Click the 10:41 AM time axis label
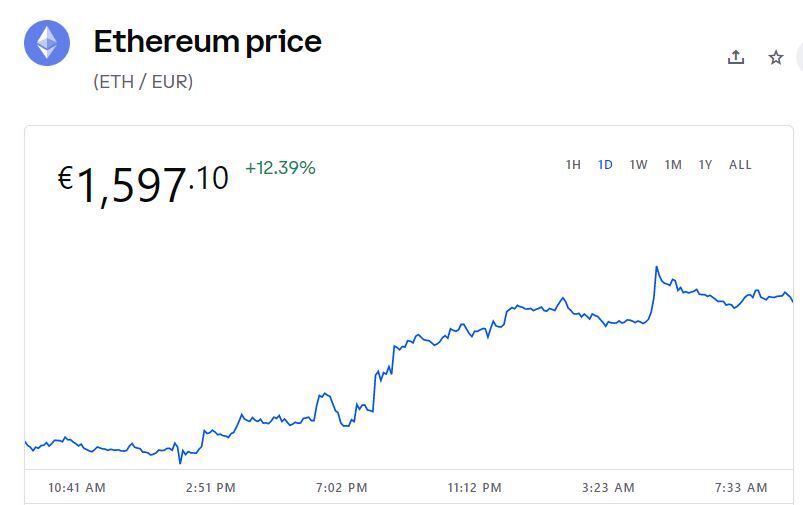Viewport: 803px width, 505px height. pos(77,488)
